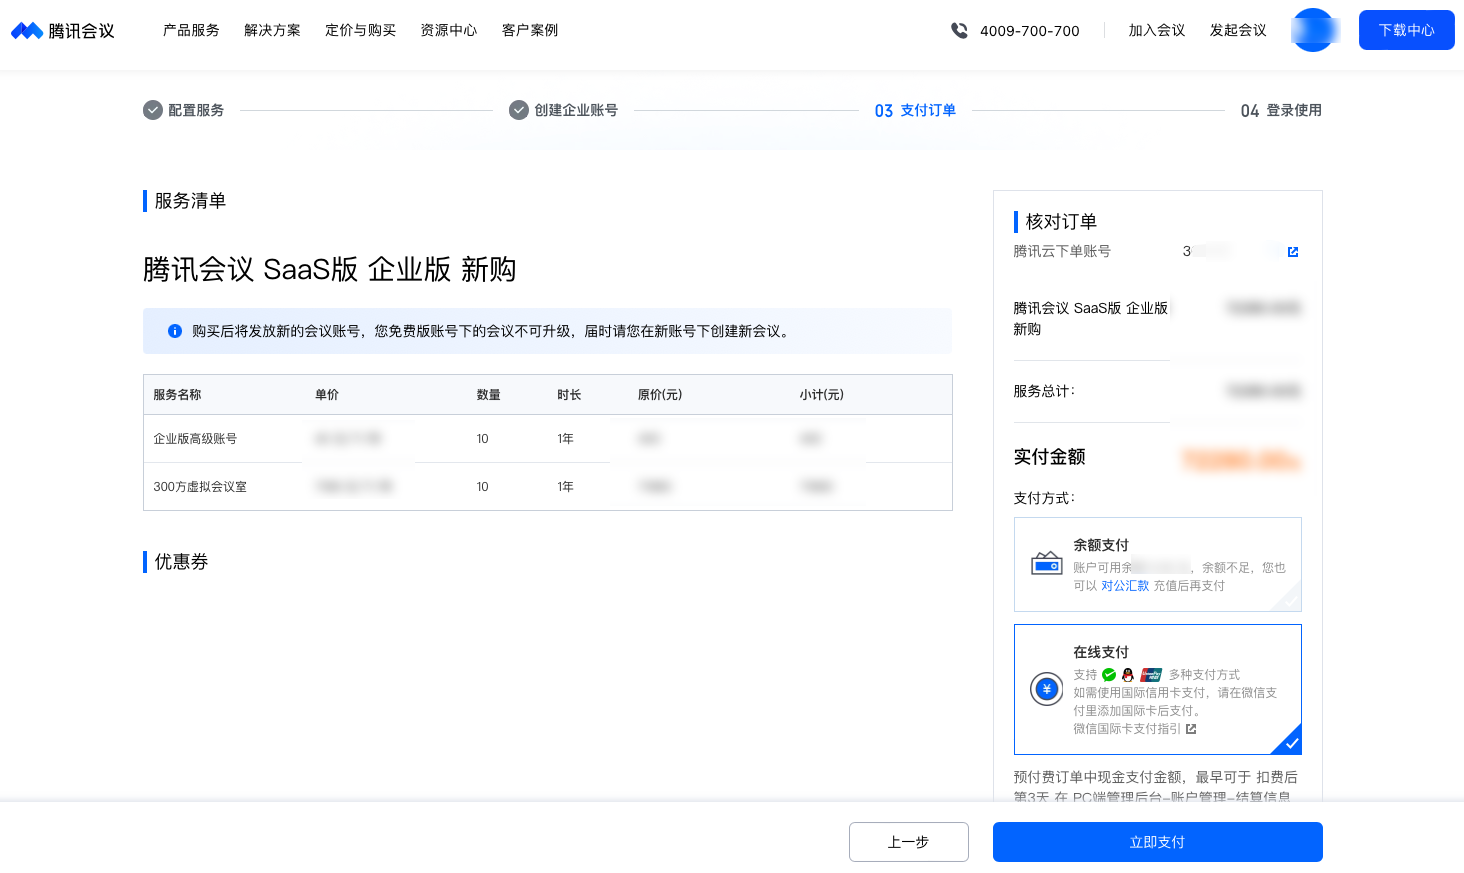Click the QQ wallet penguin icon
The width and height of the screenshot is (1464, 873).
pyautogui.click(x=1128, y=675)
